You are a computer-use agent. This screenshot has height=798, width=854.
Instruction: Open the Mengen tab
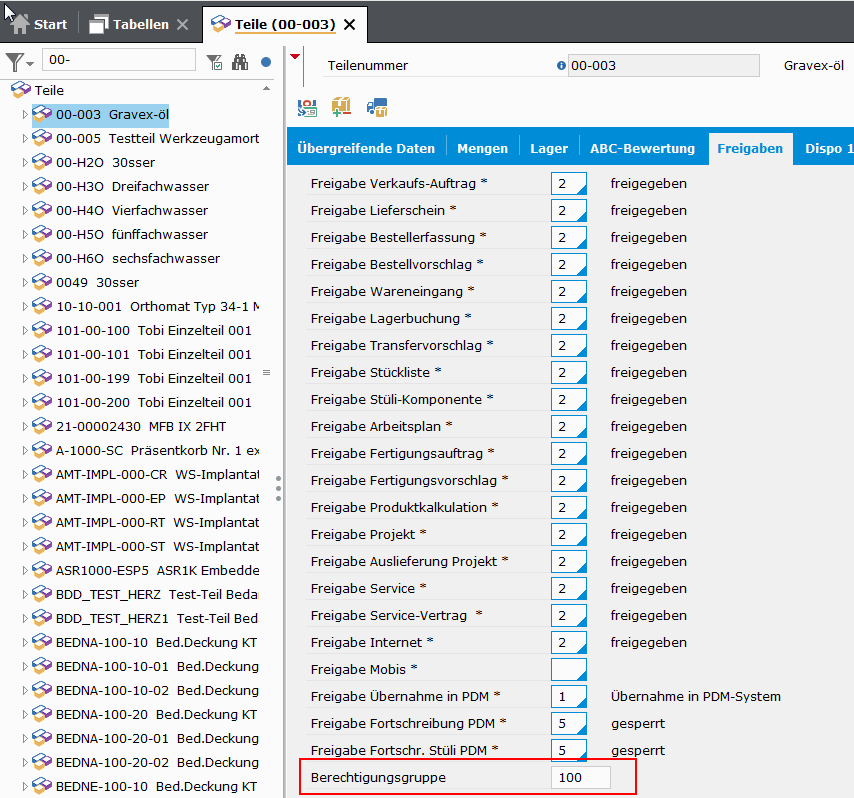pyautogui.click(x=483, y=148)
